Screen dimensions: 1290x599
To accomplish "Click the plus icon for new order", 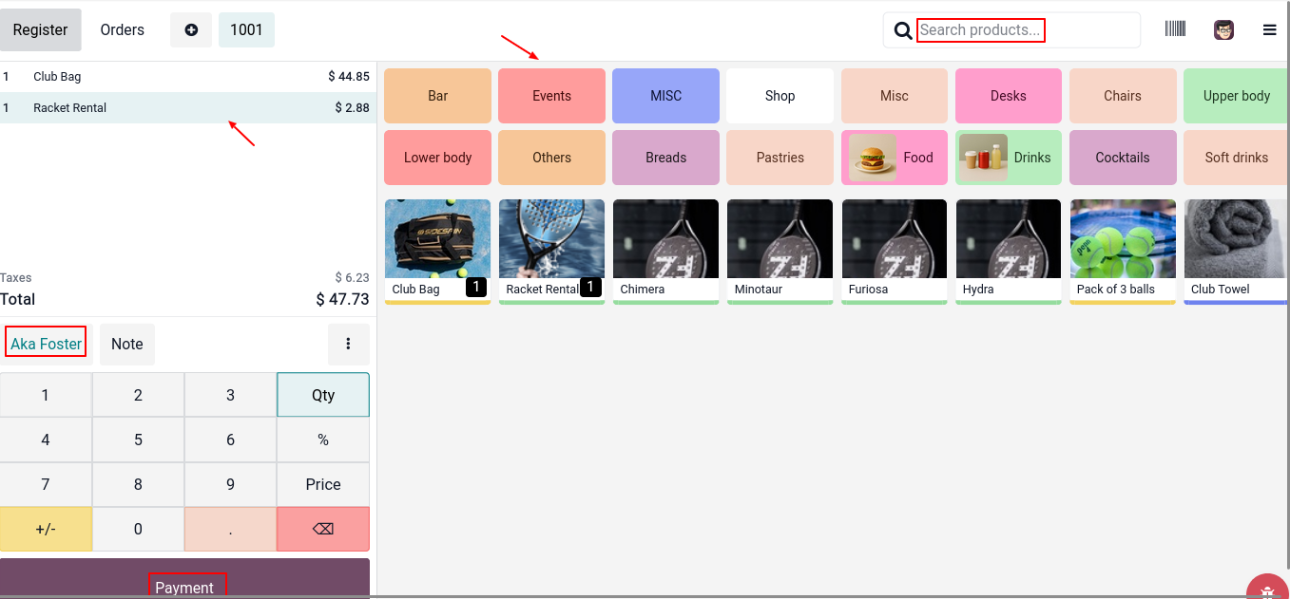I will coord(191,30).
